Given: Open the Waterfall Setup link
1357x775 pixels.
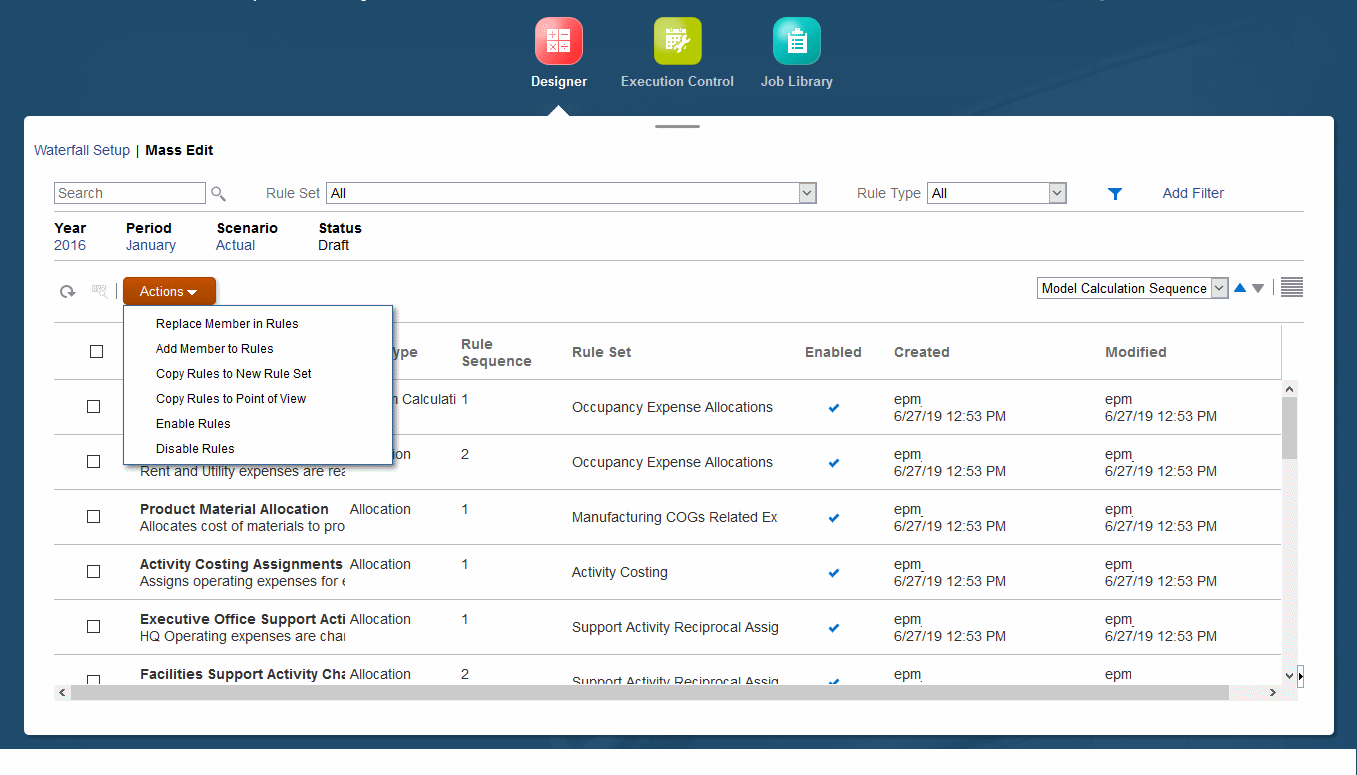Looking at the screenshot, I should [82, 150].
